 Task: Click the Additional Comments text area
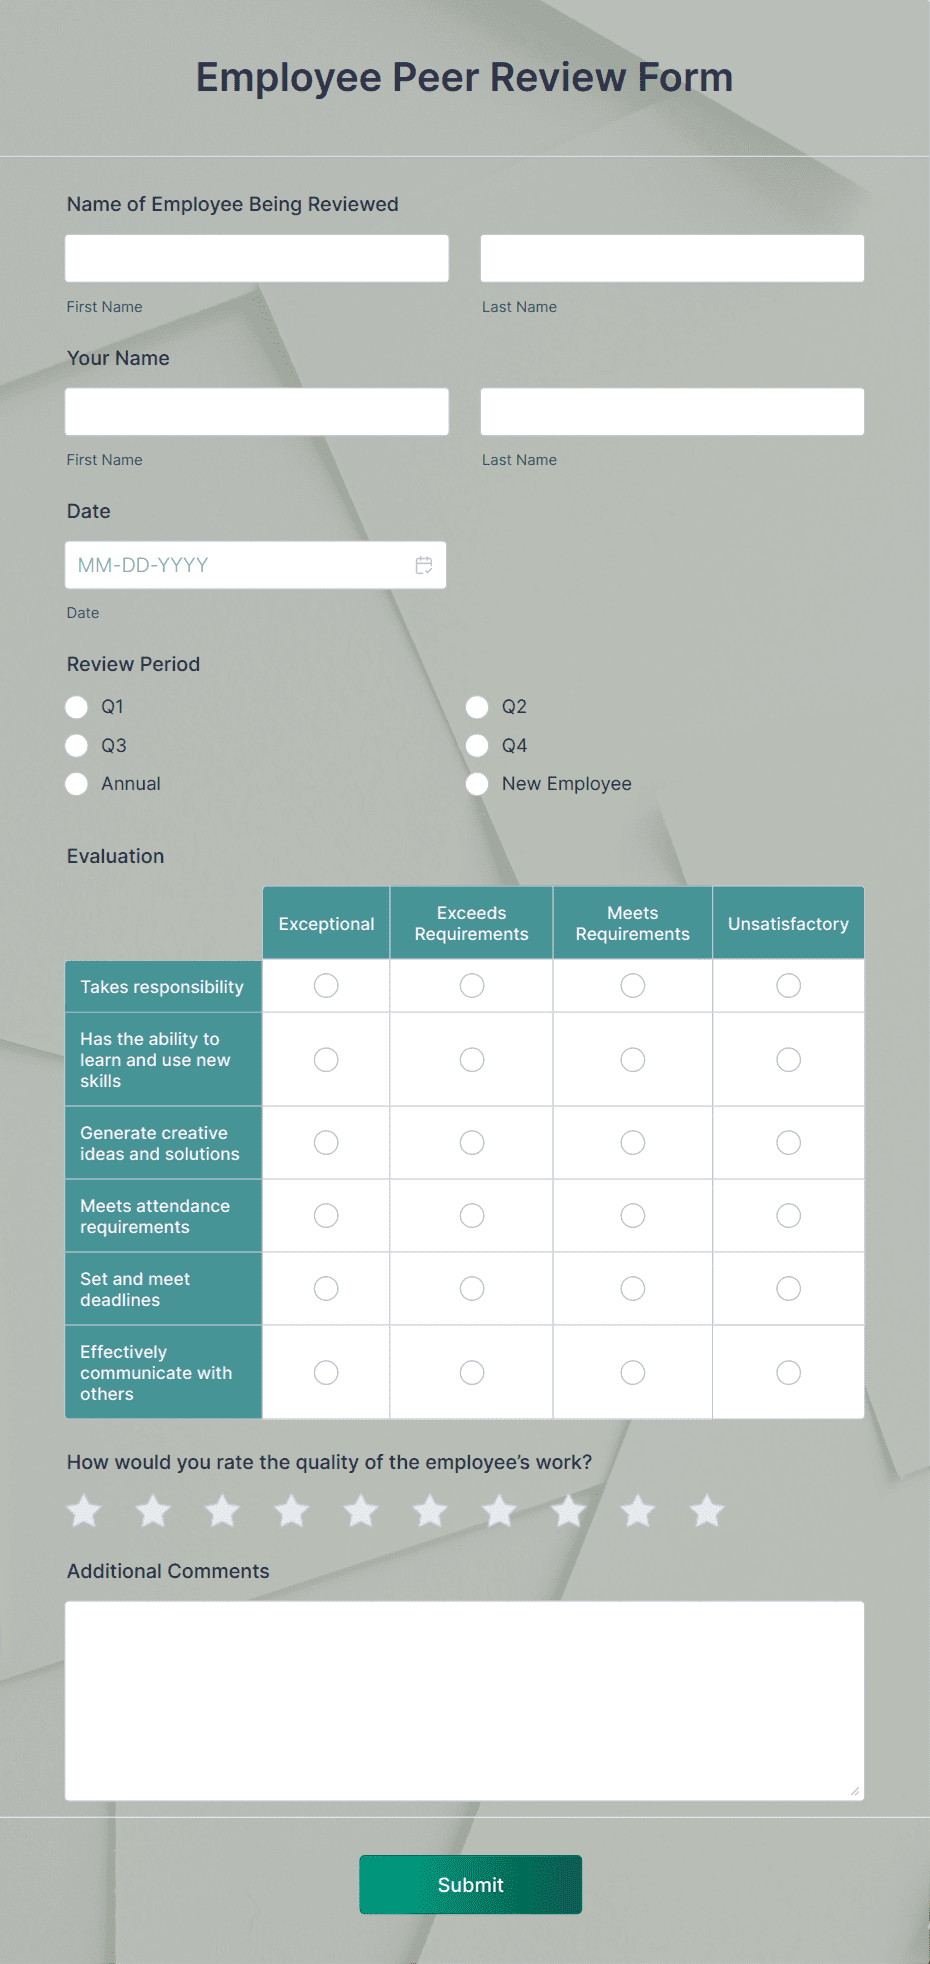coord(464,1700)
